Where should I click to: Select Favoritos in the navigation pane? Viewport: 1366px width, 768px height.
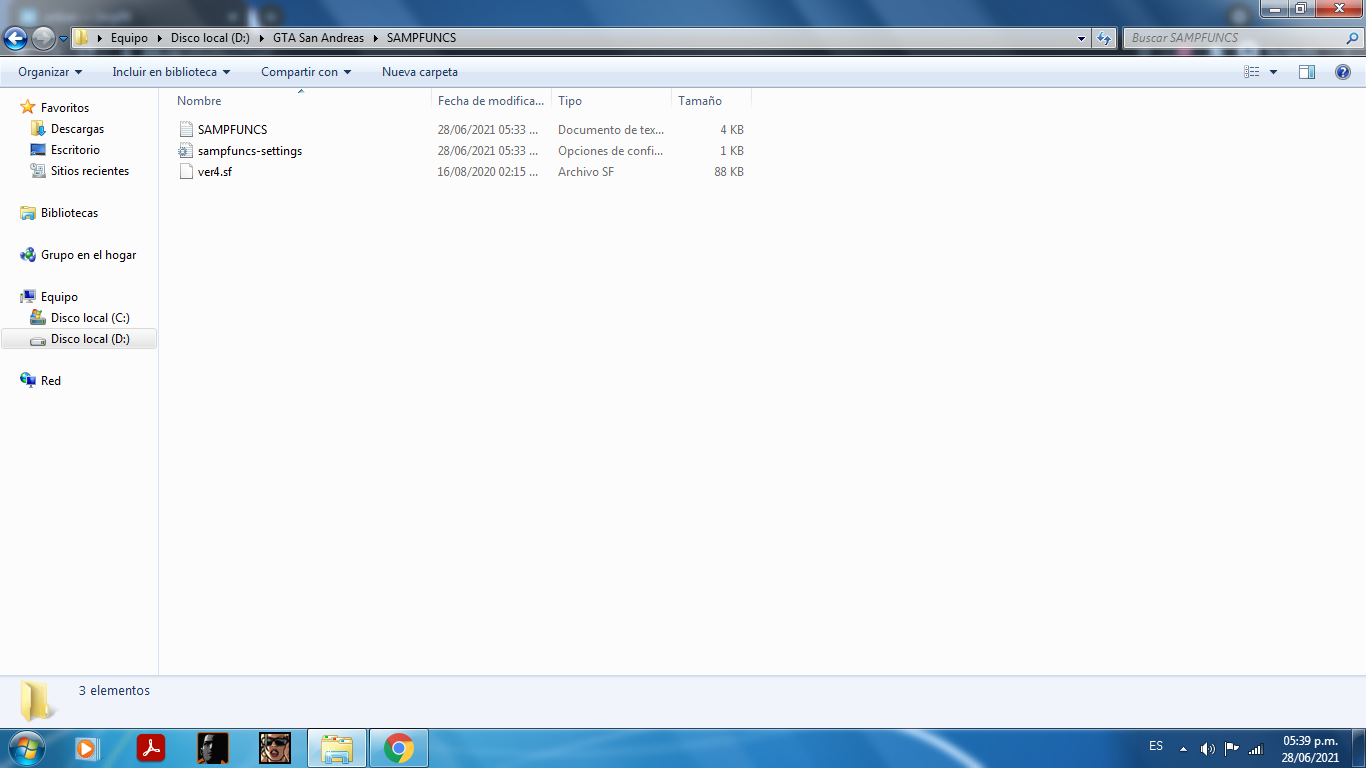coord(65,108)
